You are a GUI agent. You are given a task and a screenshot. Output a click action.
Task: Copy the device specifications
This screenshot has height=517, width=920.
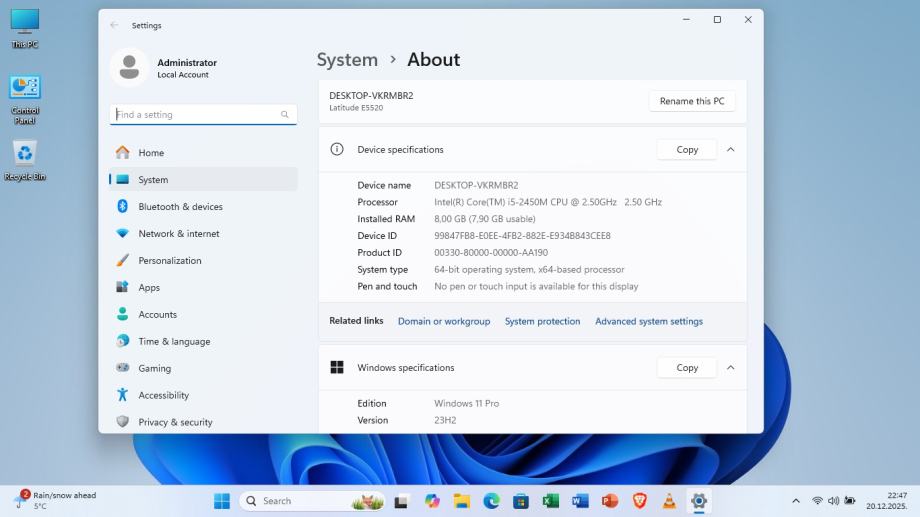click(x=687, y=150)
